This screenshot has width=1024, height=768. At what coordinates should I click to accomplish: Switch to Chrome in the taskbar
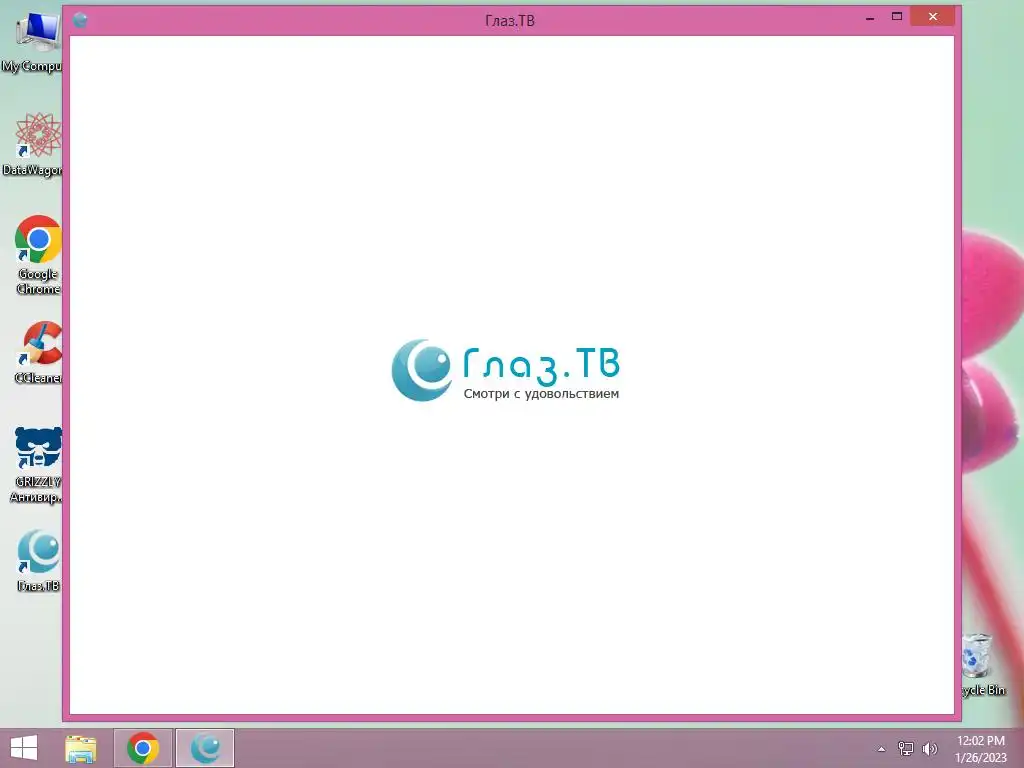pos(143,748)
